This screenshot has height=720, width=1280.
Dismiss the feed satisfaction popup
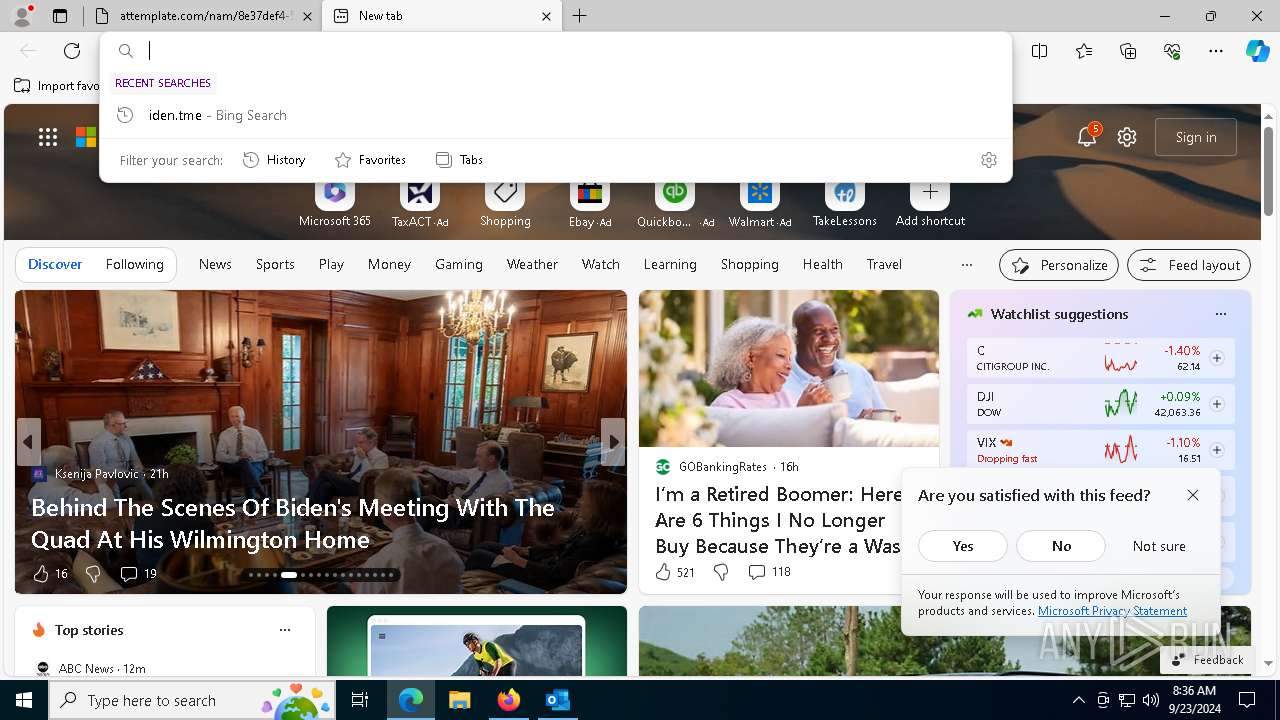click(x=1193, y=495)
